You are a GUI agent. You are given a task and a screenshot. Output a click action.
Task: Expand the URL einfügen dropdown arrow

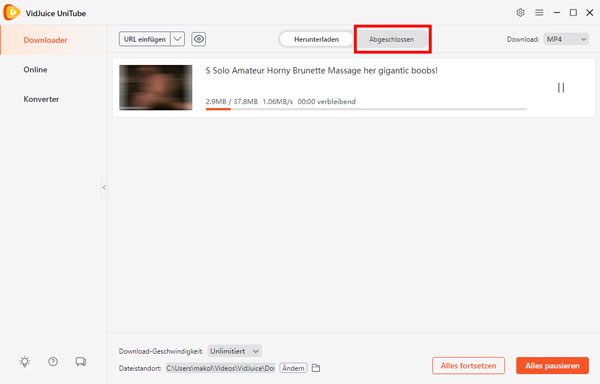[178, 39]
